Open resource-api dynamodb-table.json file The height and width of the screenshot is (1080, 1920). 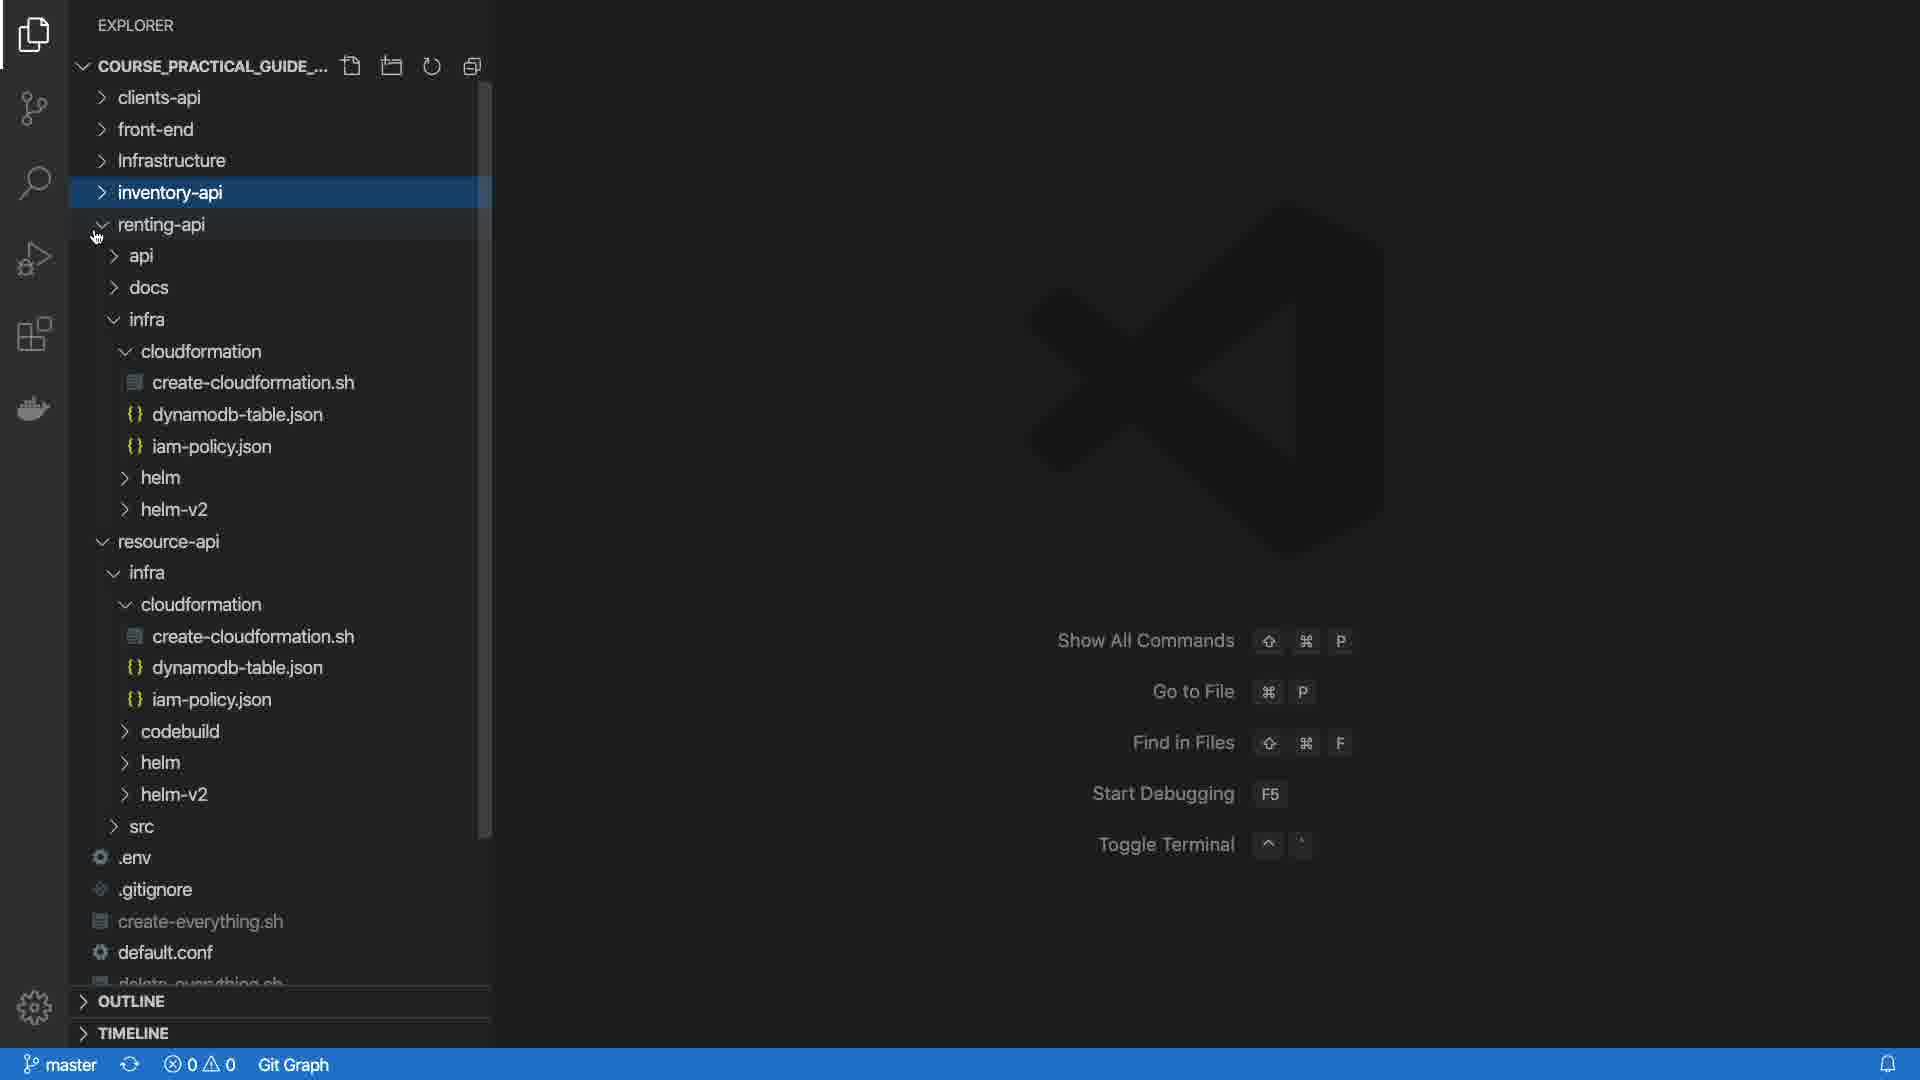click(237, 667)
